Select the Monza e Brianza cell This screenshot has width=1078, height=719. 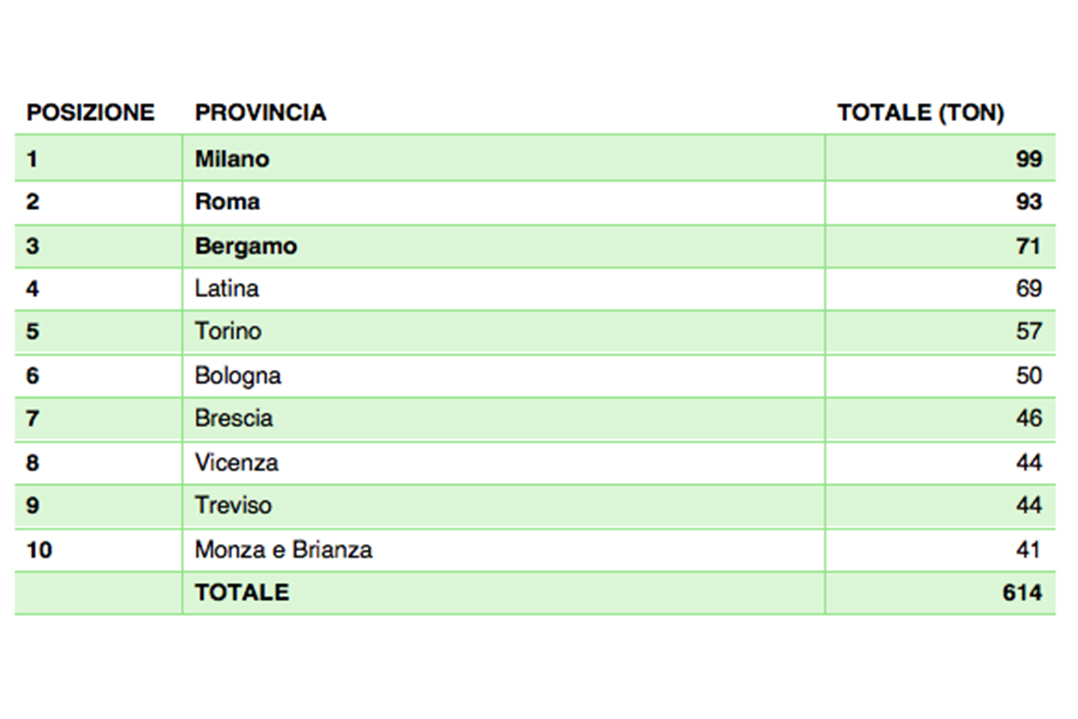pyautogui.click(x=283, y=550)
